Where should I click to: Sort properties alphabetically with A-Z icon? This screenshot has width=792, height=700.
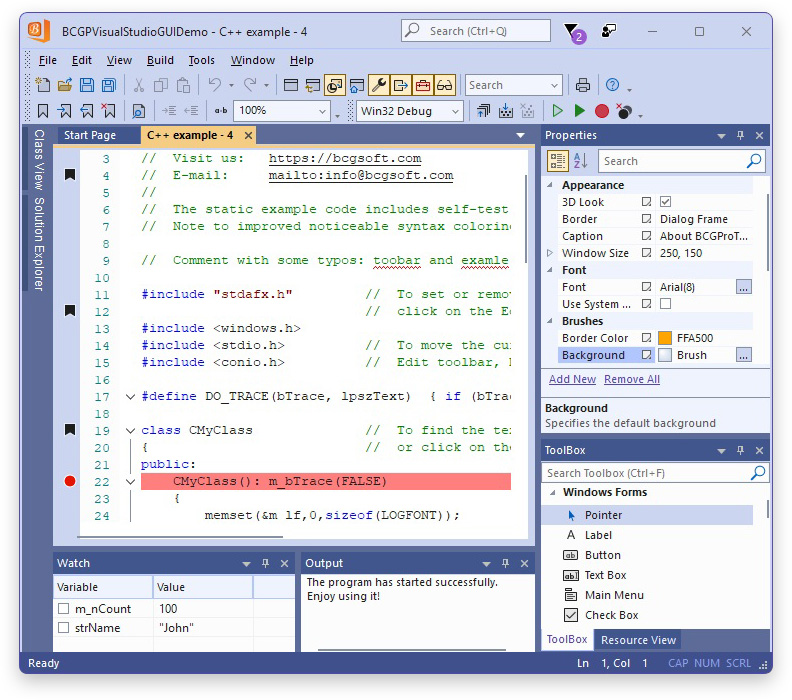point(581,161)
